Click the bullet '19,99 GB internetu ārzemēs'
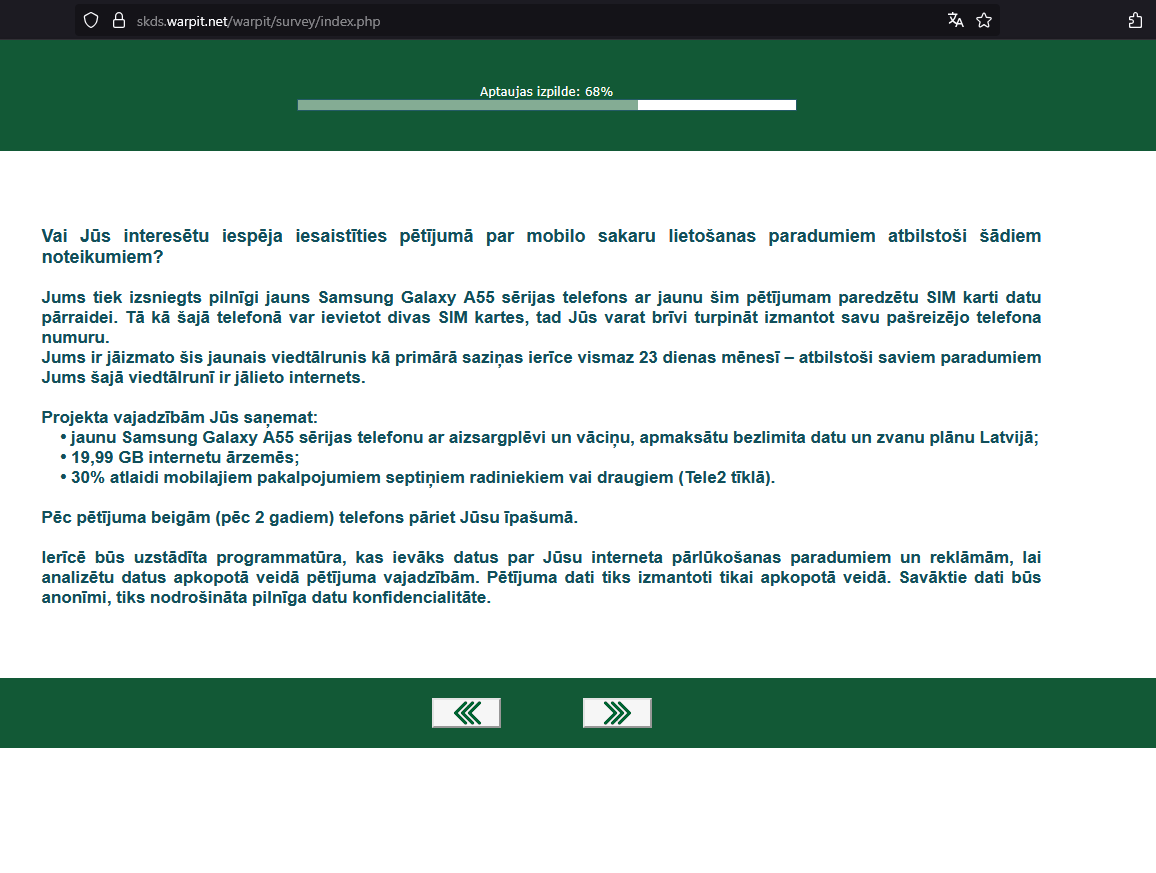 tap(180, 457)
